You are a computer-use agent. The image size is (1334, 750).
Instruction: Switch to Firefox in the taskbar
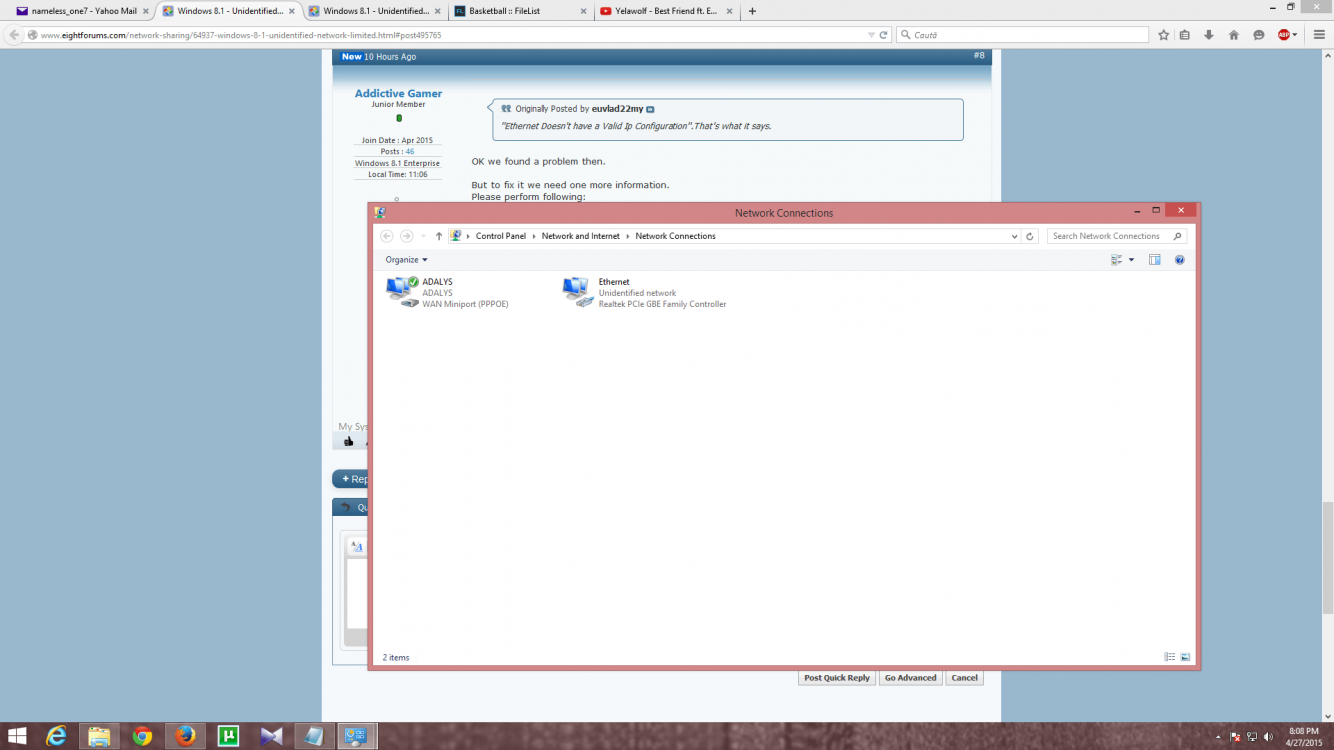pyautogui.click(x=185, y=737)
